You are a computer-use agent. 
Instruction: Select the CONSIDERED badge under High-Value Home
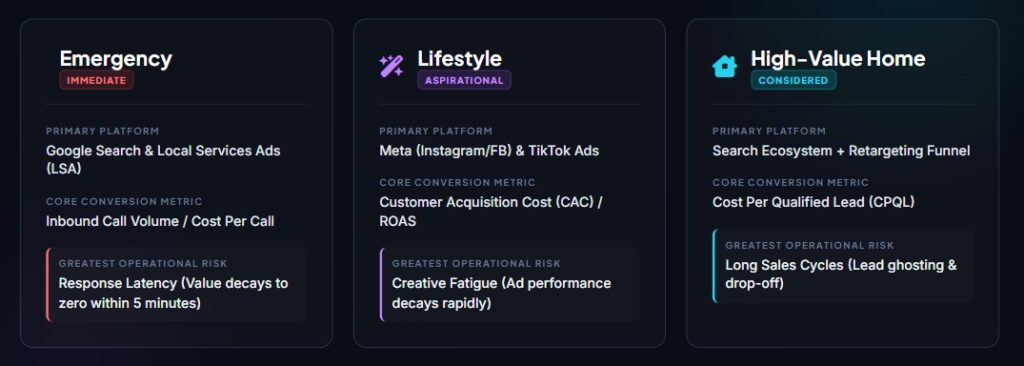pos(793,80)
